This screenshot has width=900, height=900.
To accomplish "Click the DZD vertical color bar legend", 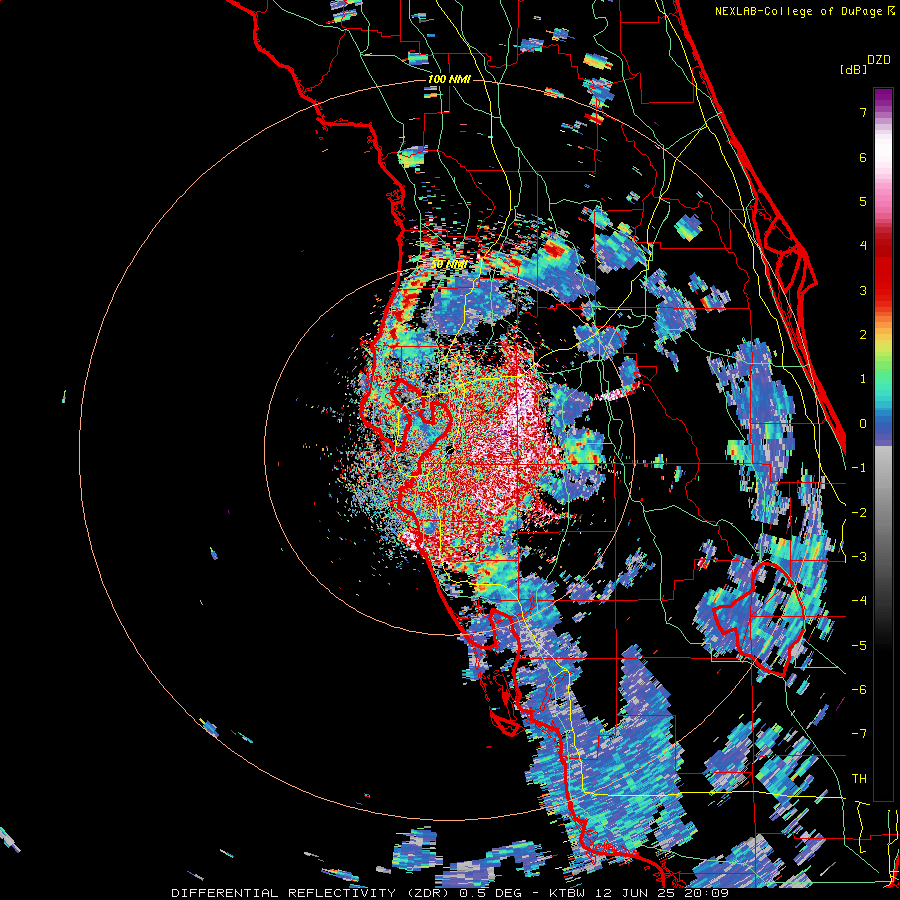I will click(883, 444).
